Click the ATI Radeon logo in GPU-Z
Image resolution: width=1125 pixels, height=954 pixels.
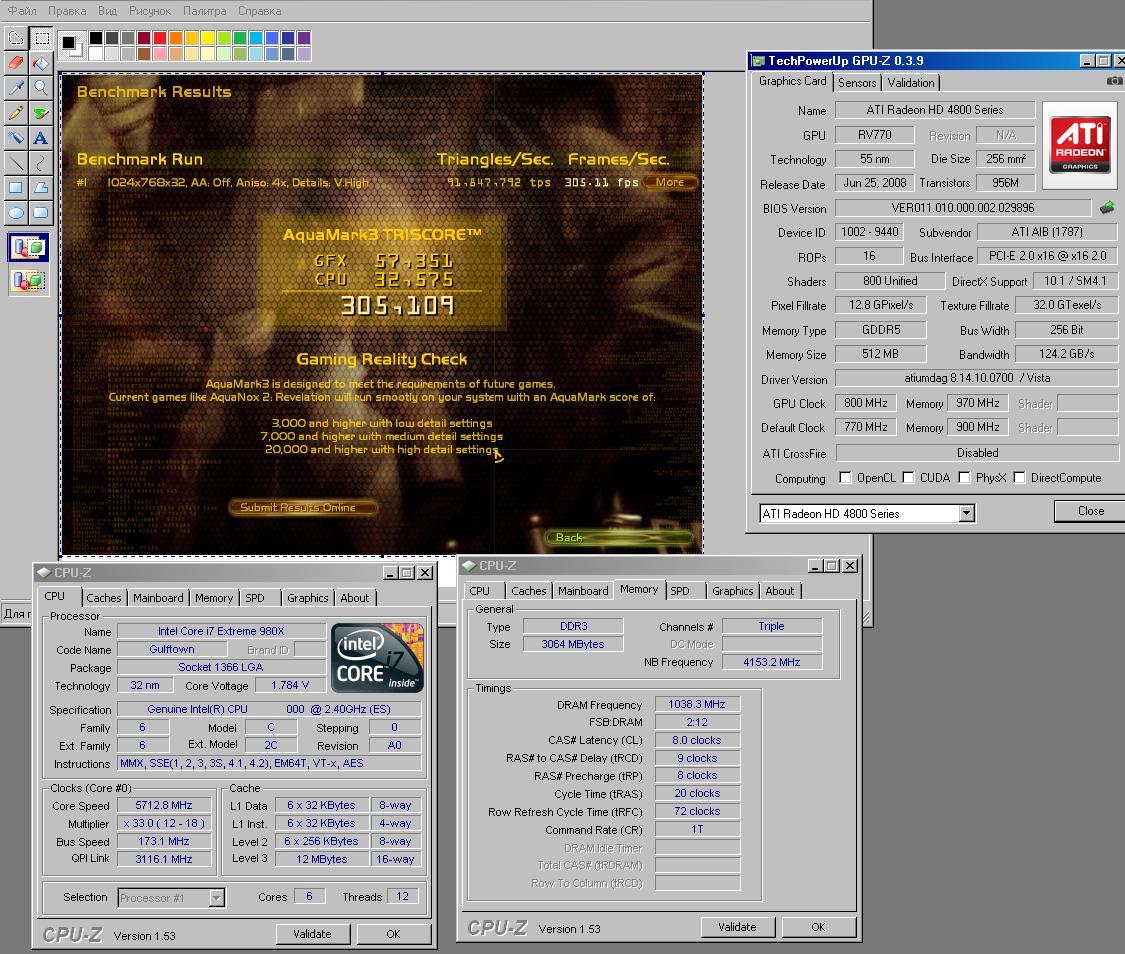click(x=1080, y=146)
